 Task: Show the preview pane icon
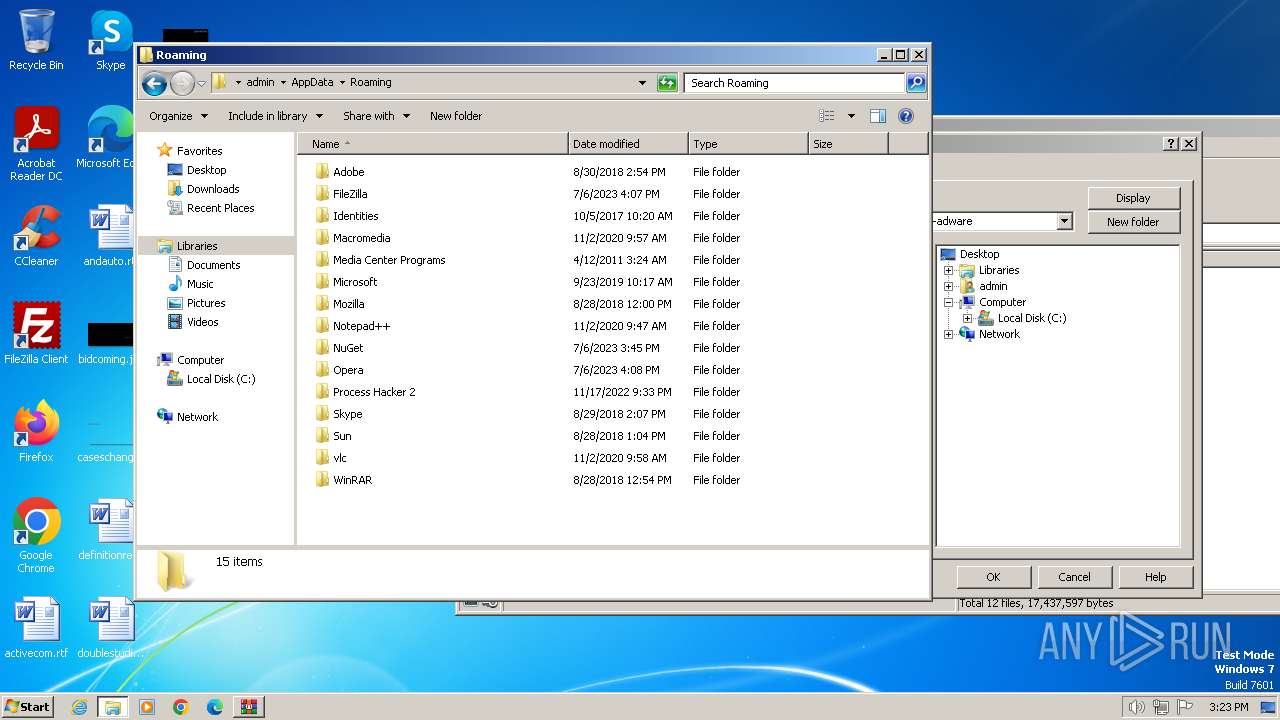click(x=878, y=116)
